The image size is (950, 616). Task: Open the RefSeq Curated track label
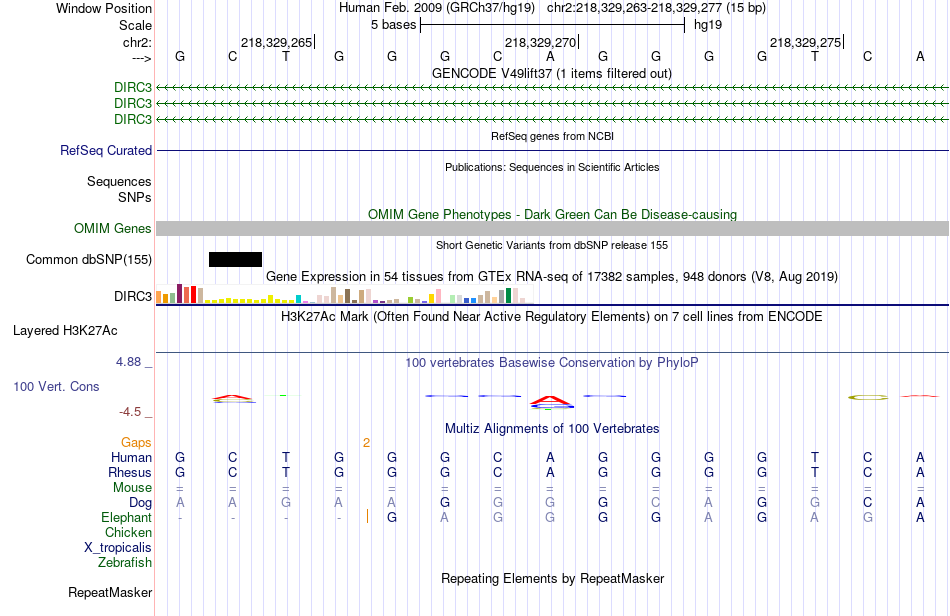tap(105, 150)
